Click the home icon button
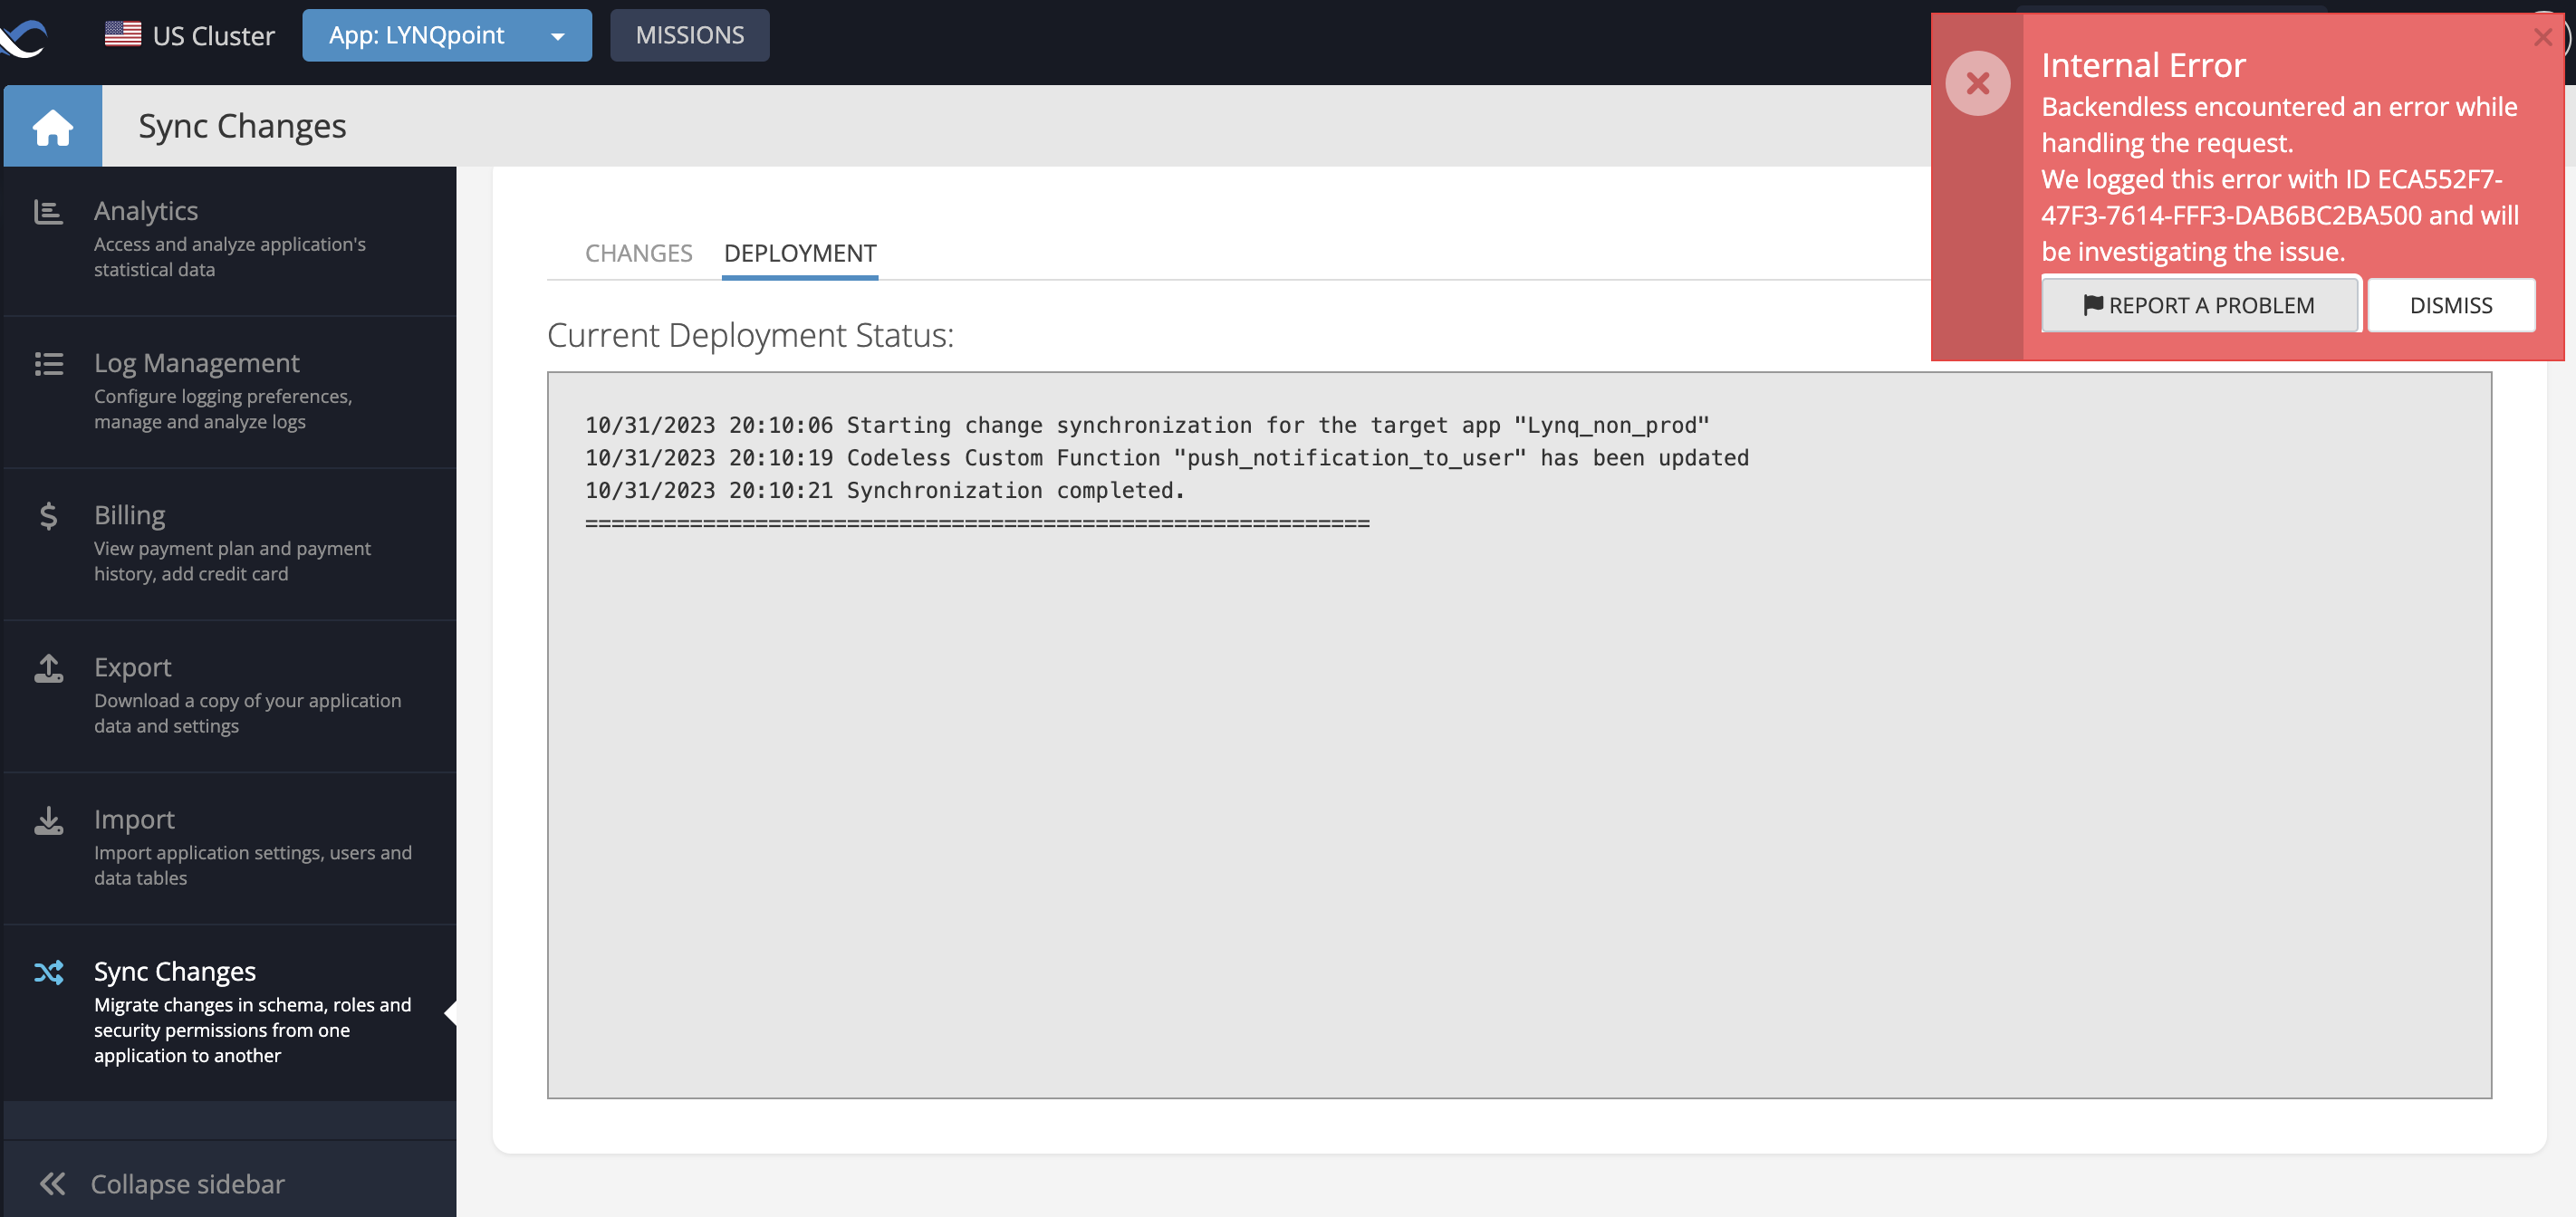The image size is (2576, 1217). pyautogui.click(x=52, y=127)
